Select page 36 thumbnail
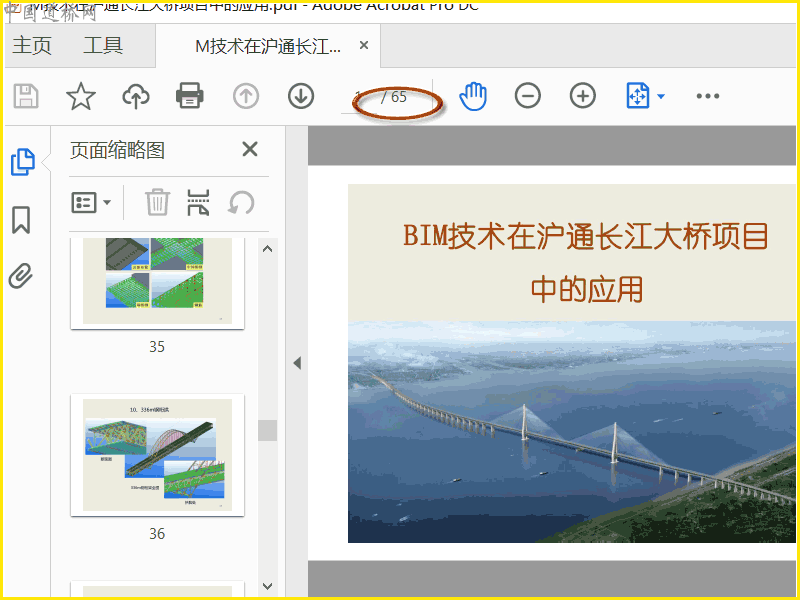800x600 pixels. click(x=157, y=455)
